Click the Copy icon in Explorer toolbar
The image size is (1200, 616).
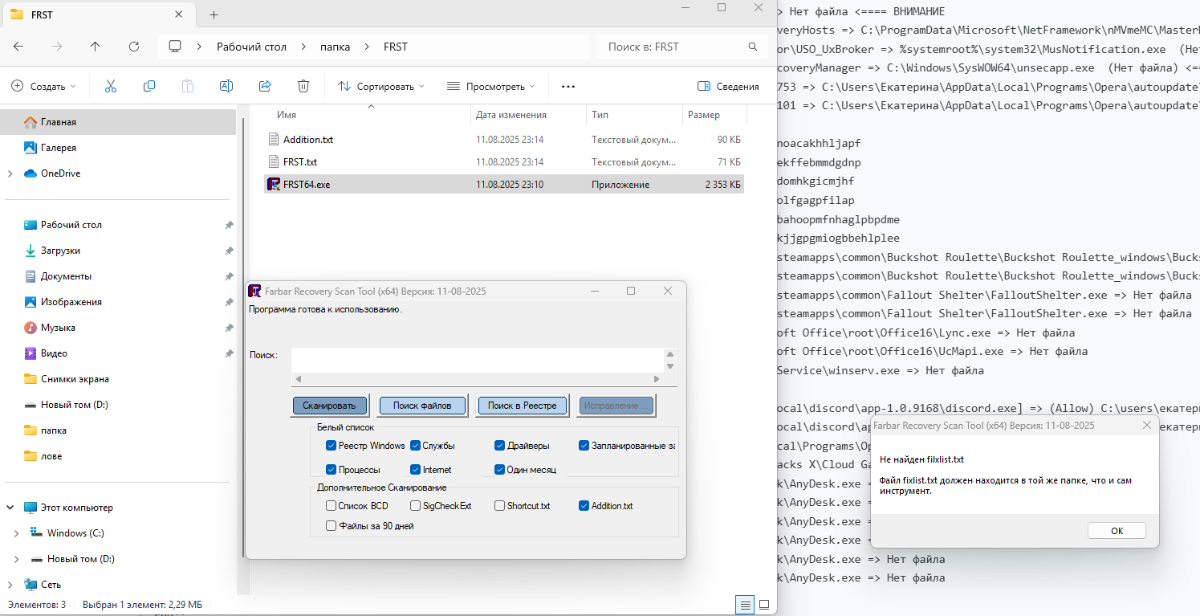pos(149,86)
